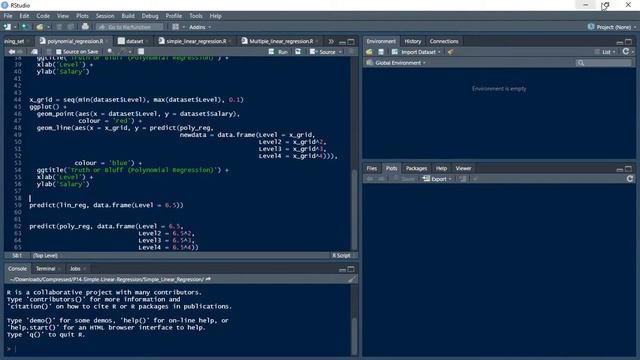Minimize the Console pane
This screenshot has width=640, height=360.
[342, 269]
